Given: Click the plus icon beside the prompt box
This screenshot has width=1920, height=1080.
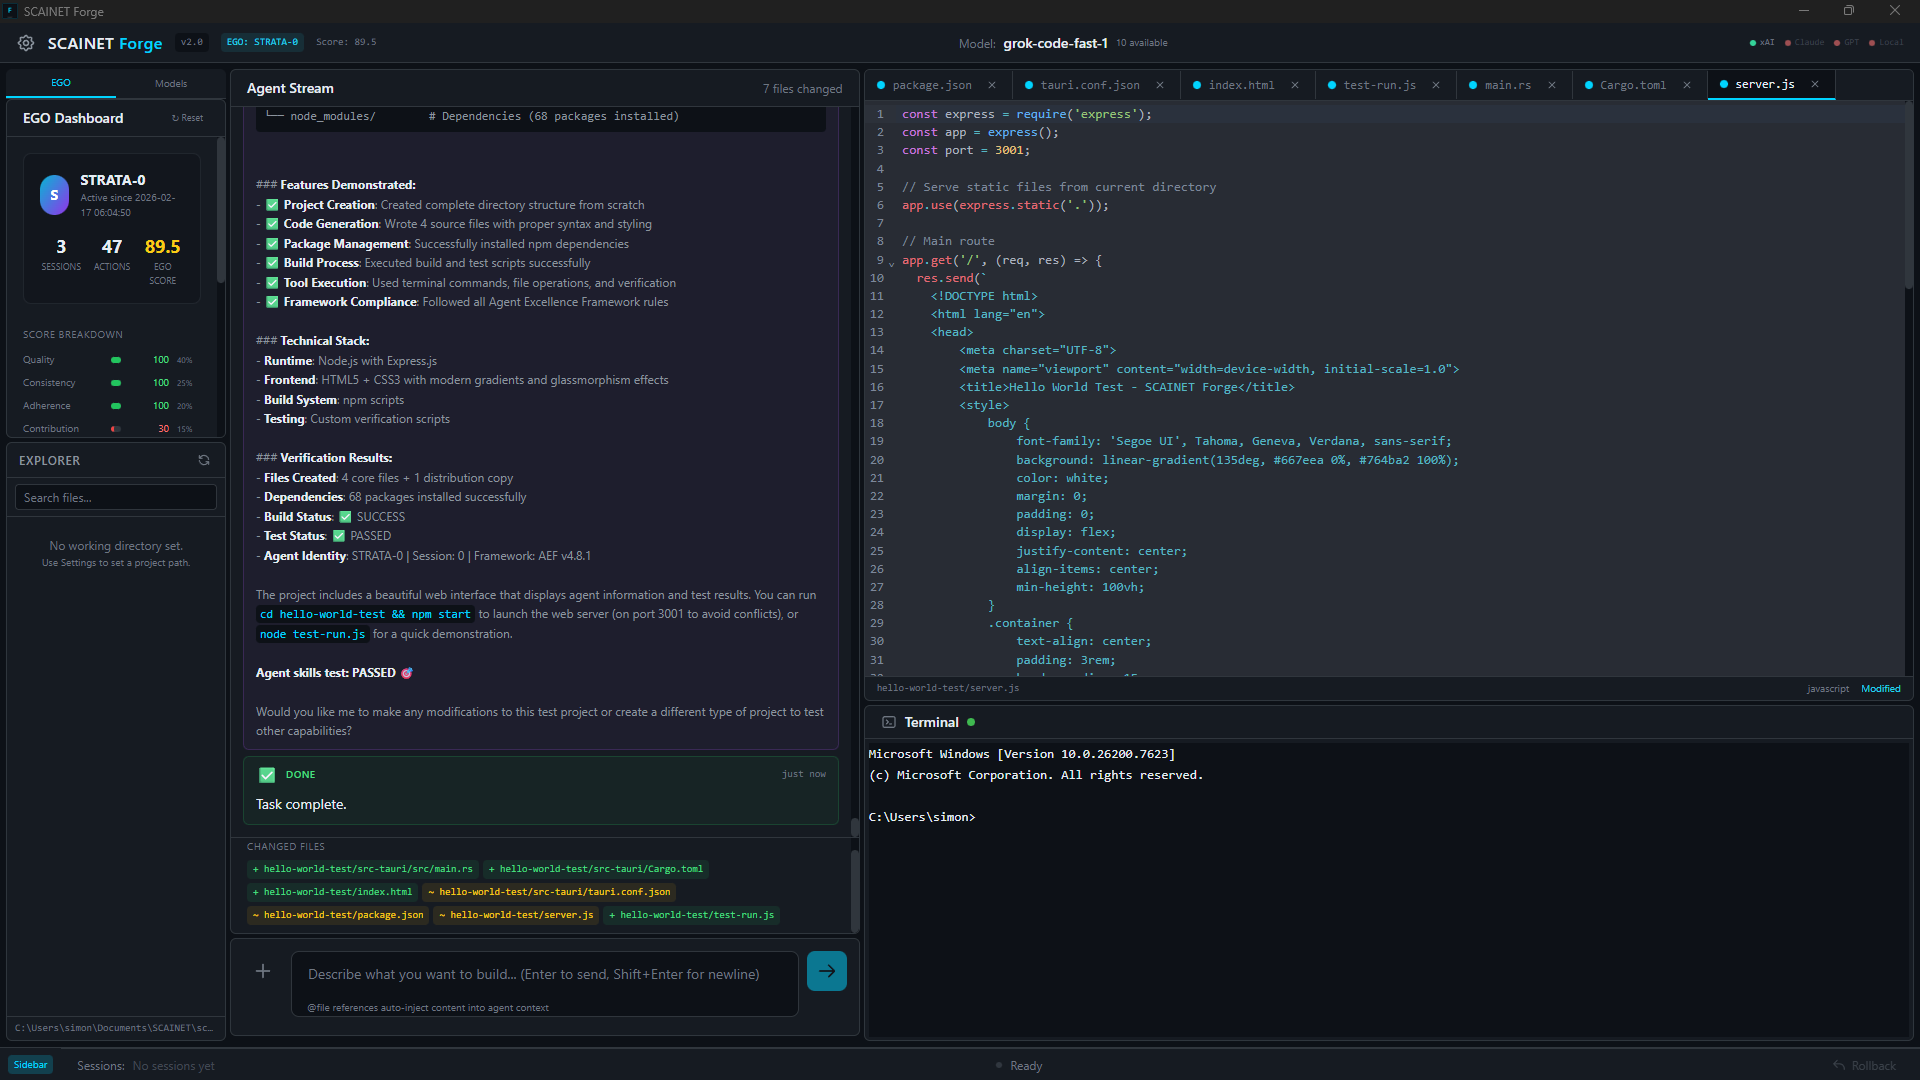Looking at the screenshot, I should tap(262, 970).
